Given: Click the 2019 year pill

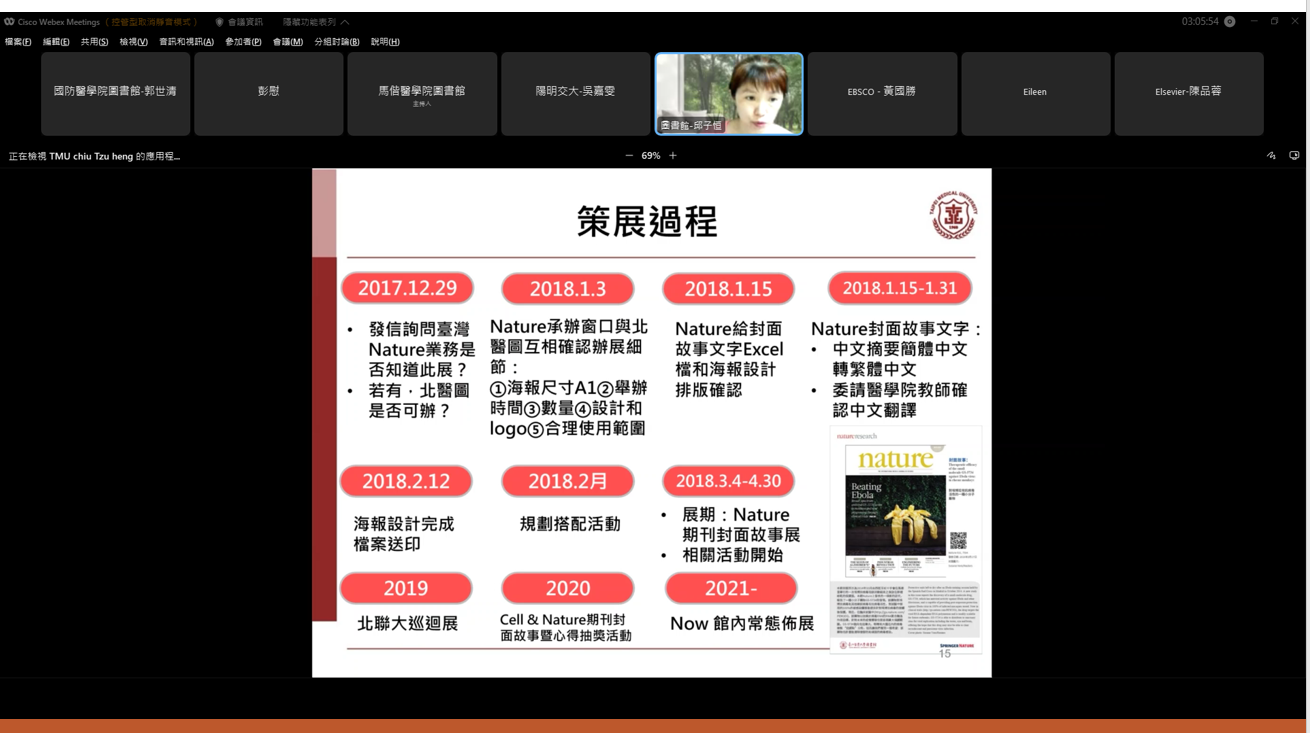Looking at the screenshot, I should pos(406,588).
